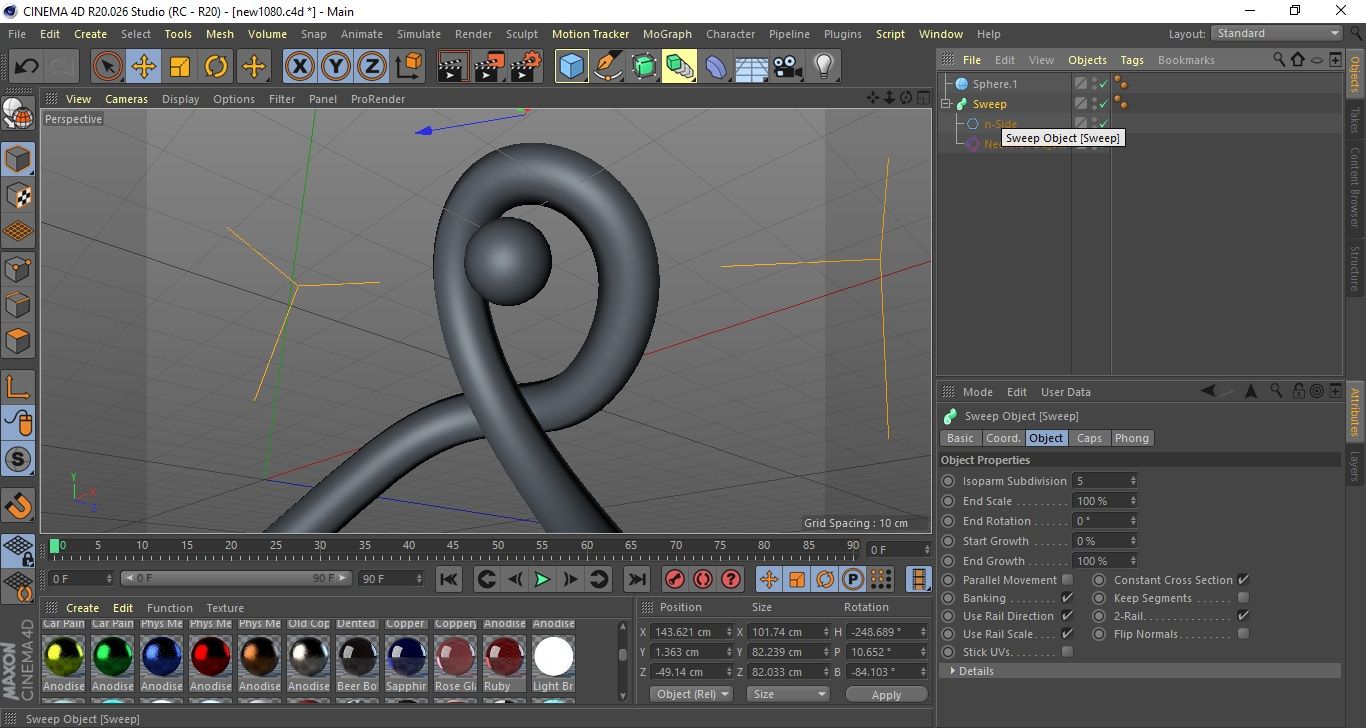The image size is (1366, 728).
Task: Toggle the Y axis lock
Action: pos(336,67)
